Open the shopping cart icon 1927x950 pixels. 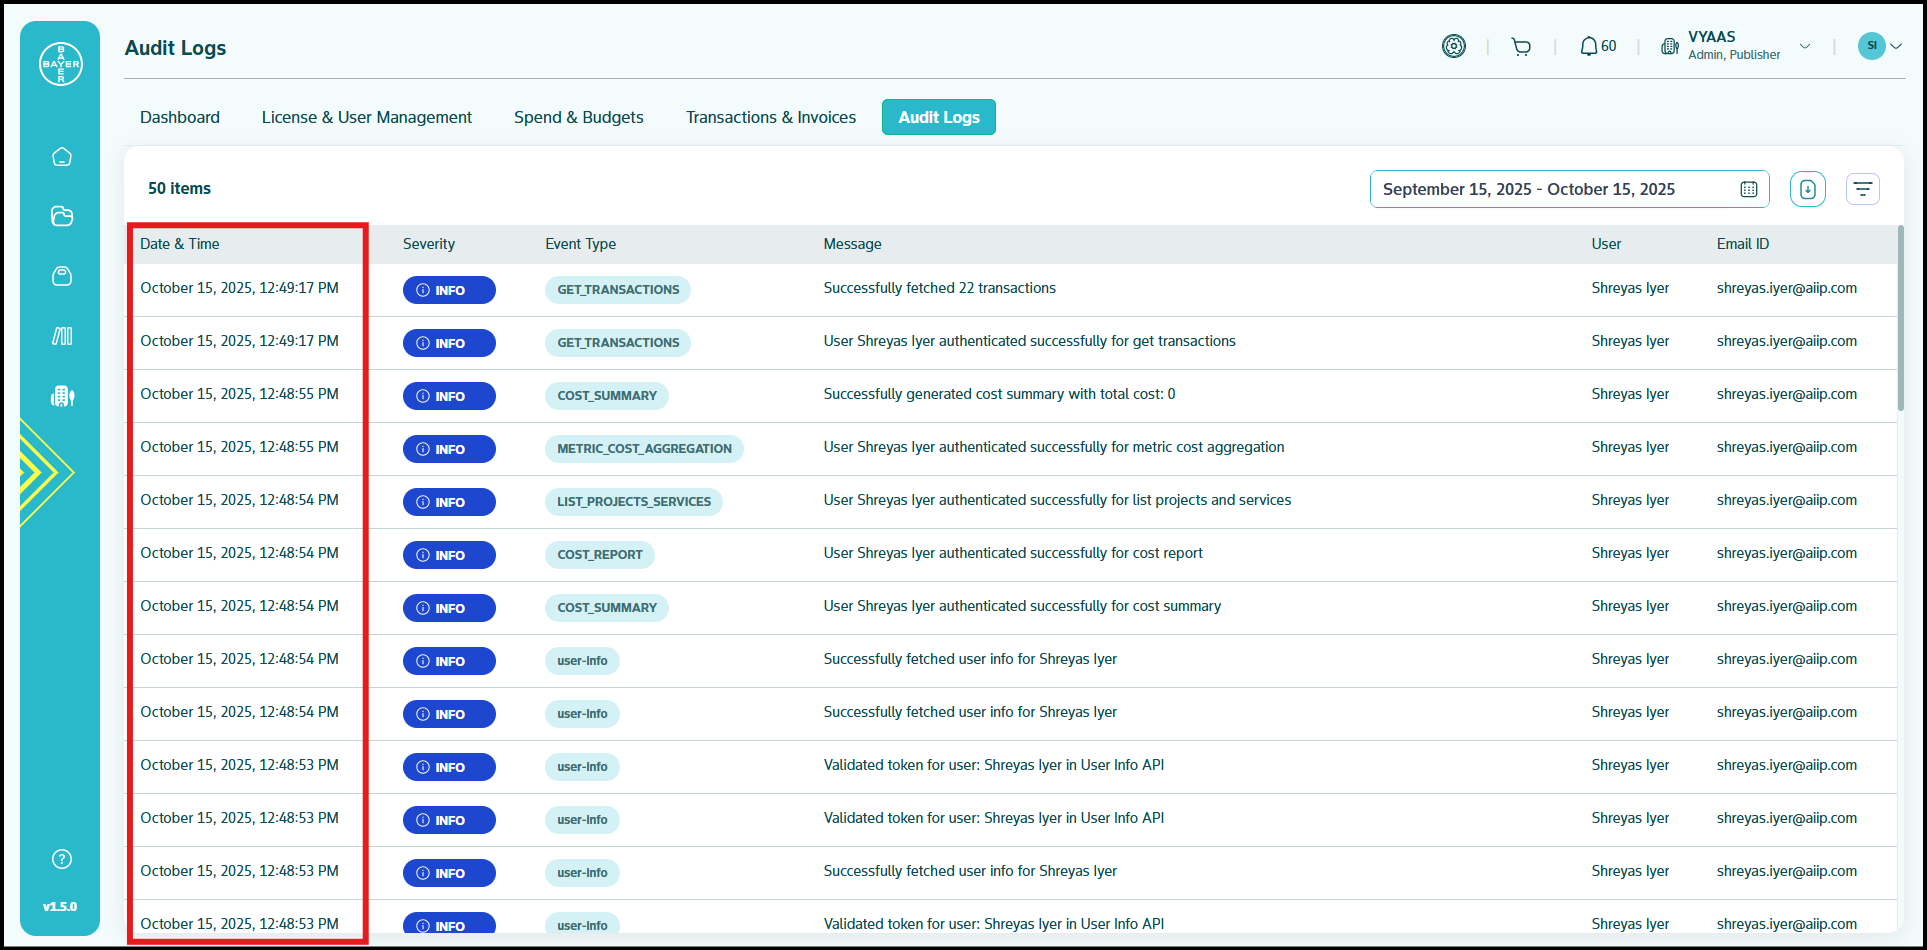(x=1521, y=47)
